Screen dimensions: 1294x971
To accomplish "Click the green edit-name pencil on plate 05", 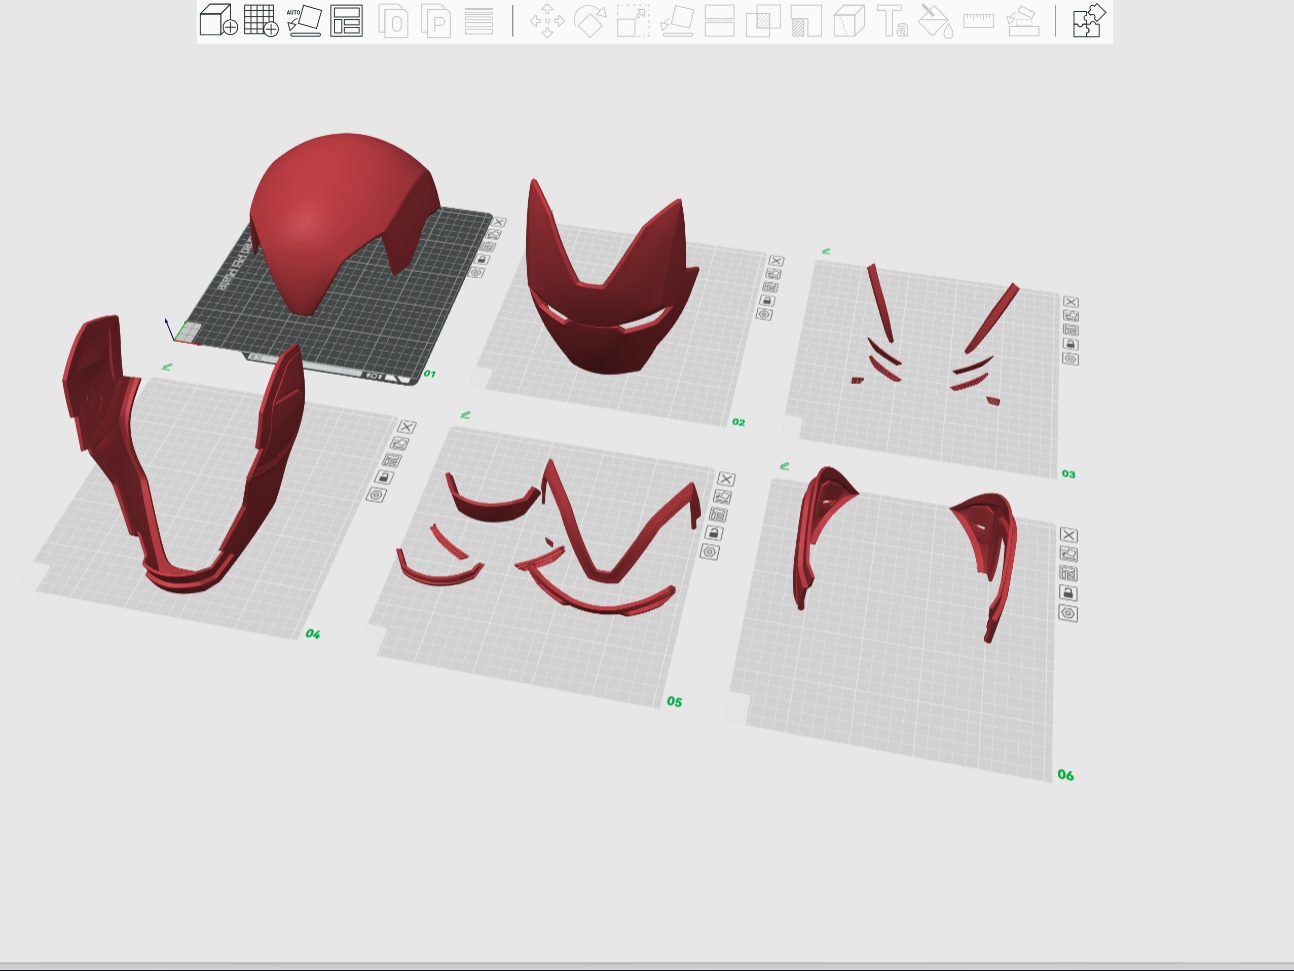I will (464, 414).
